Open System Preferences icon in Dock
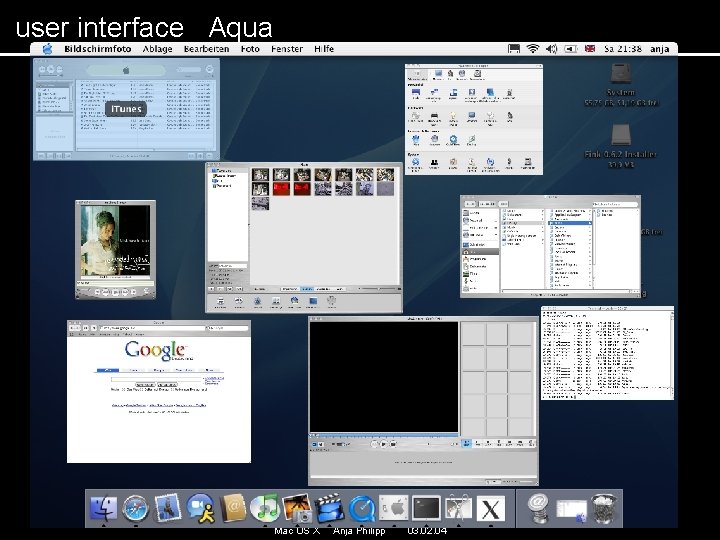The height and width of the screenshot is (540, 720). tap(394, 508)
